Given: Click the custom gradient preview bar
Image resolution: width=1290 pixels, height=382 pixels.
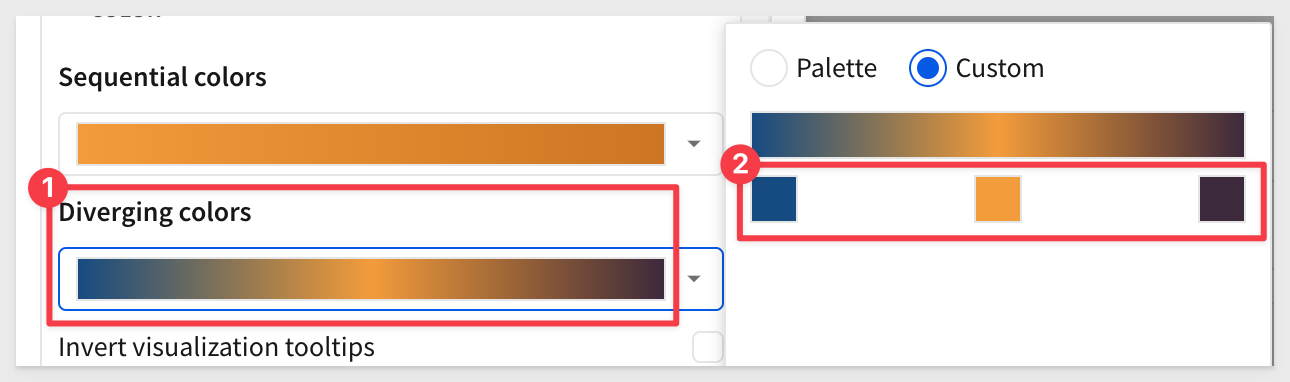Looking at the screenshot, I should [998, 135].
